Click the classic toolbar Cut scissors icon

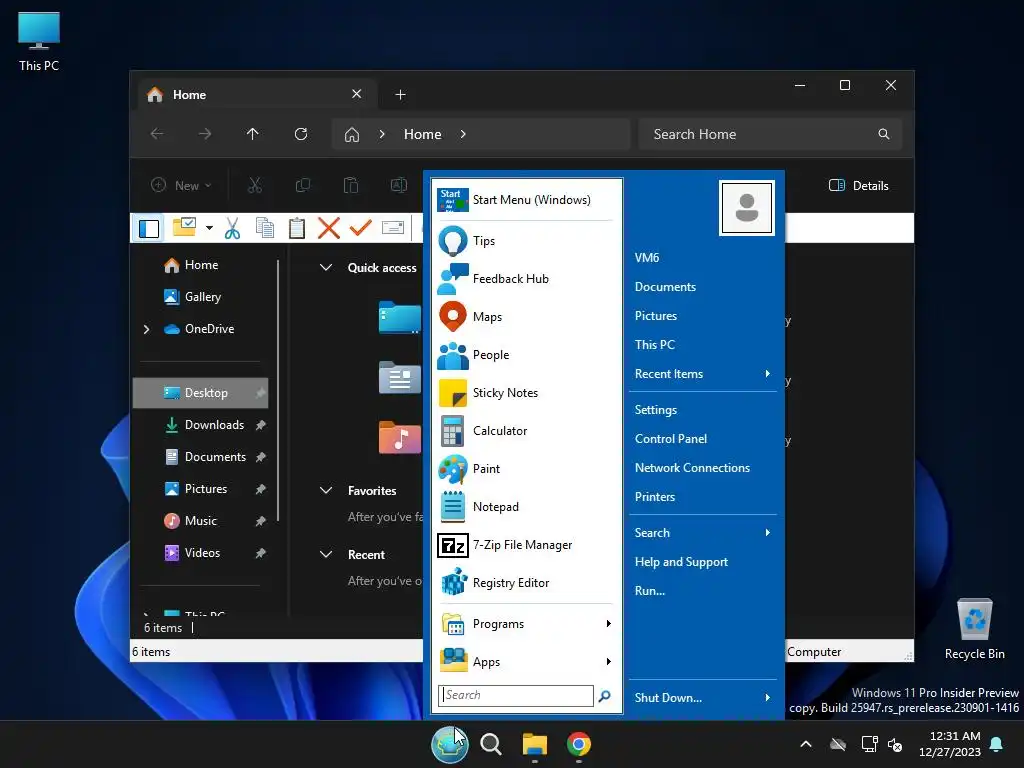[232, 228]
